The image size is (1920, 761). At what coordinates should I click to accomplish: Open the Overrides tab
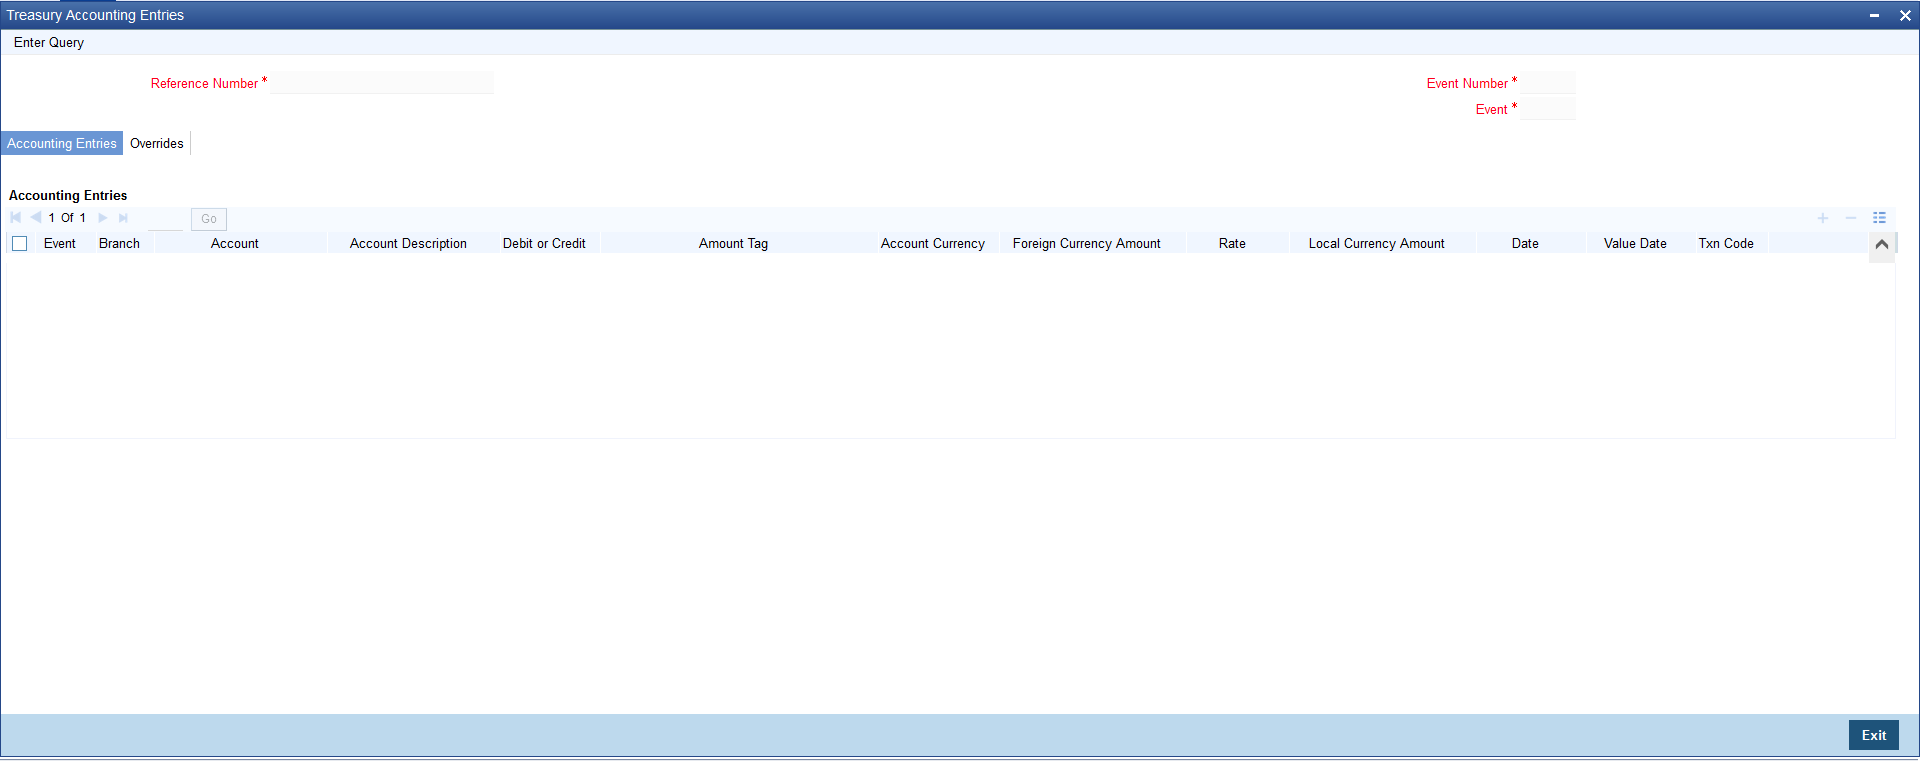pos(157,143)
